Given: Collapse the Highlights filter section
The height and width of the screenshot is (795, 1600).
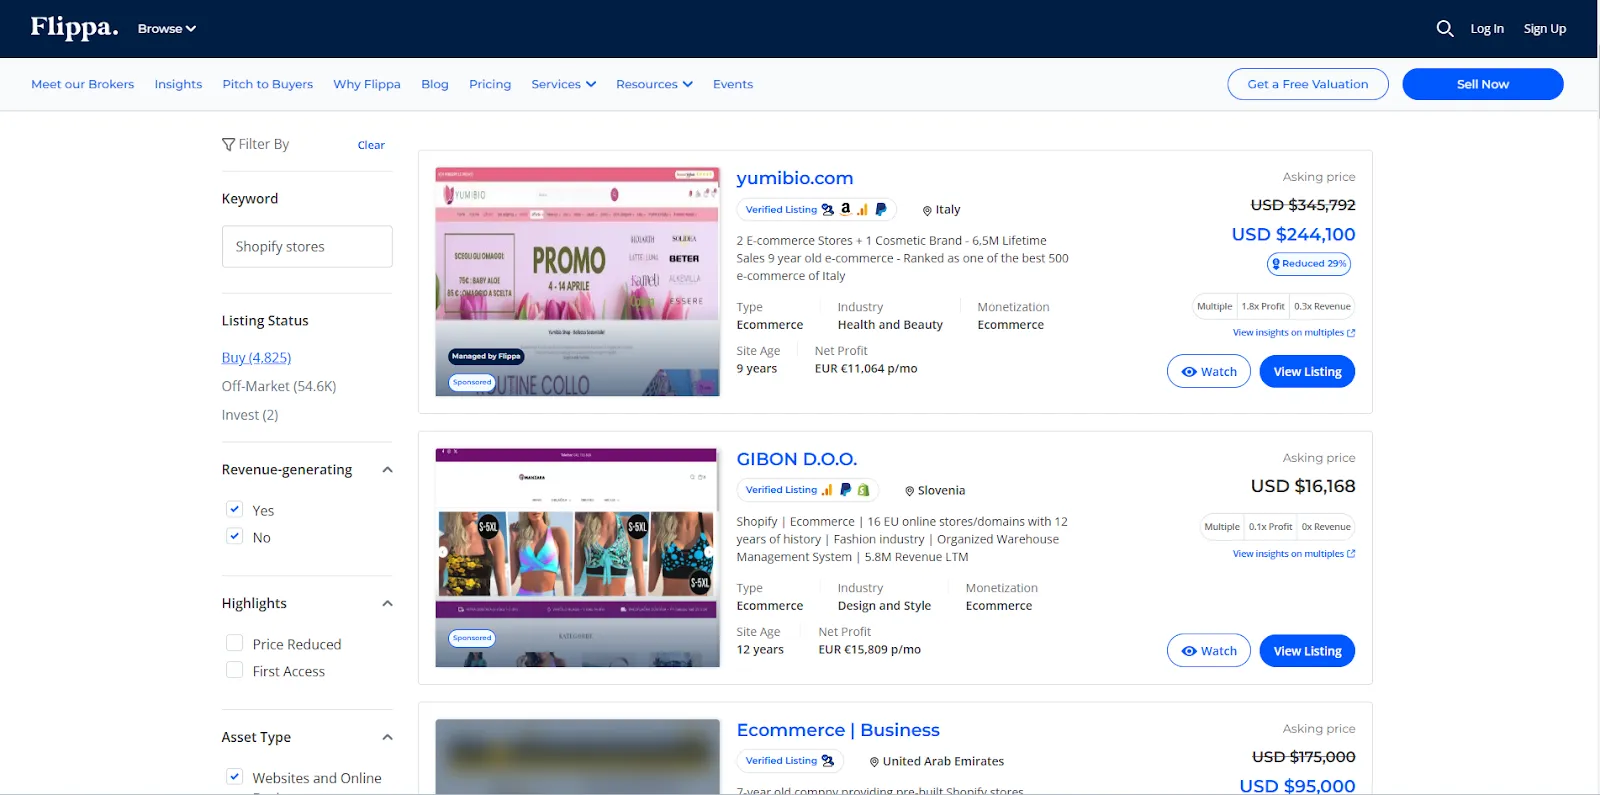Looking at the screenshot, I should [387, 604].
